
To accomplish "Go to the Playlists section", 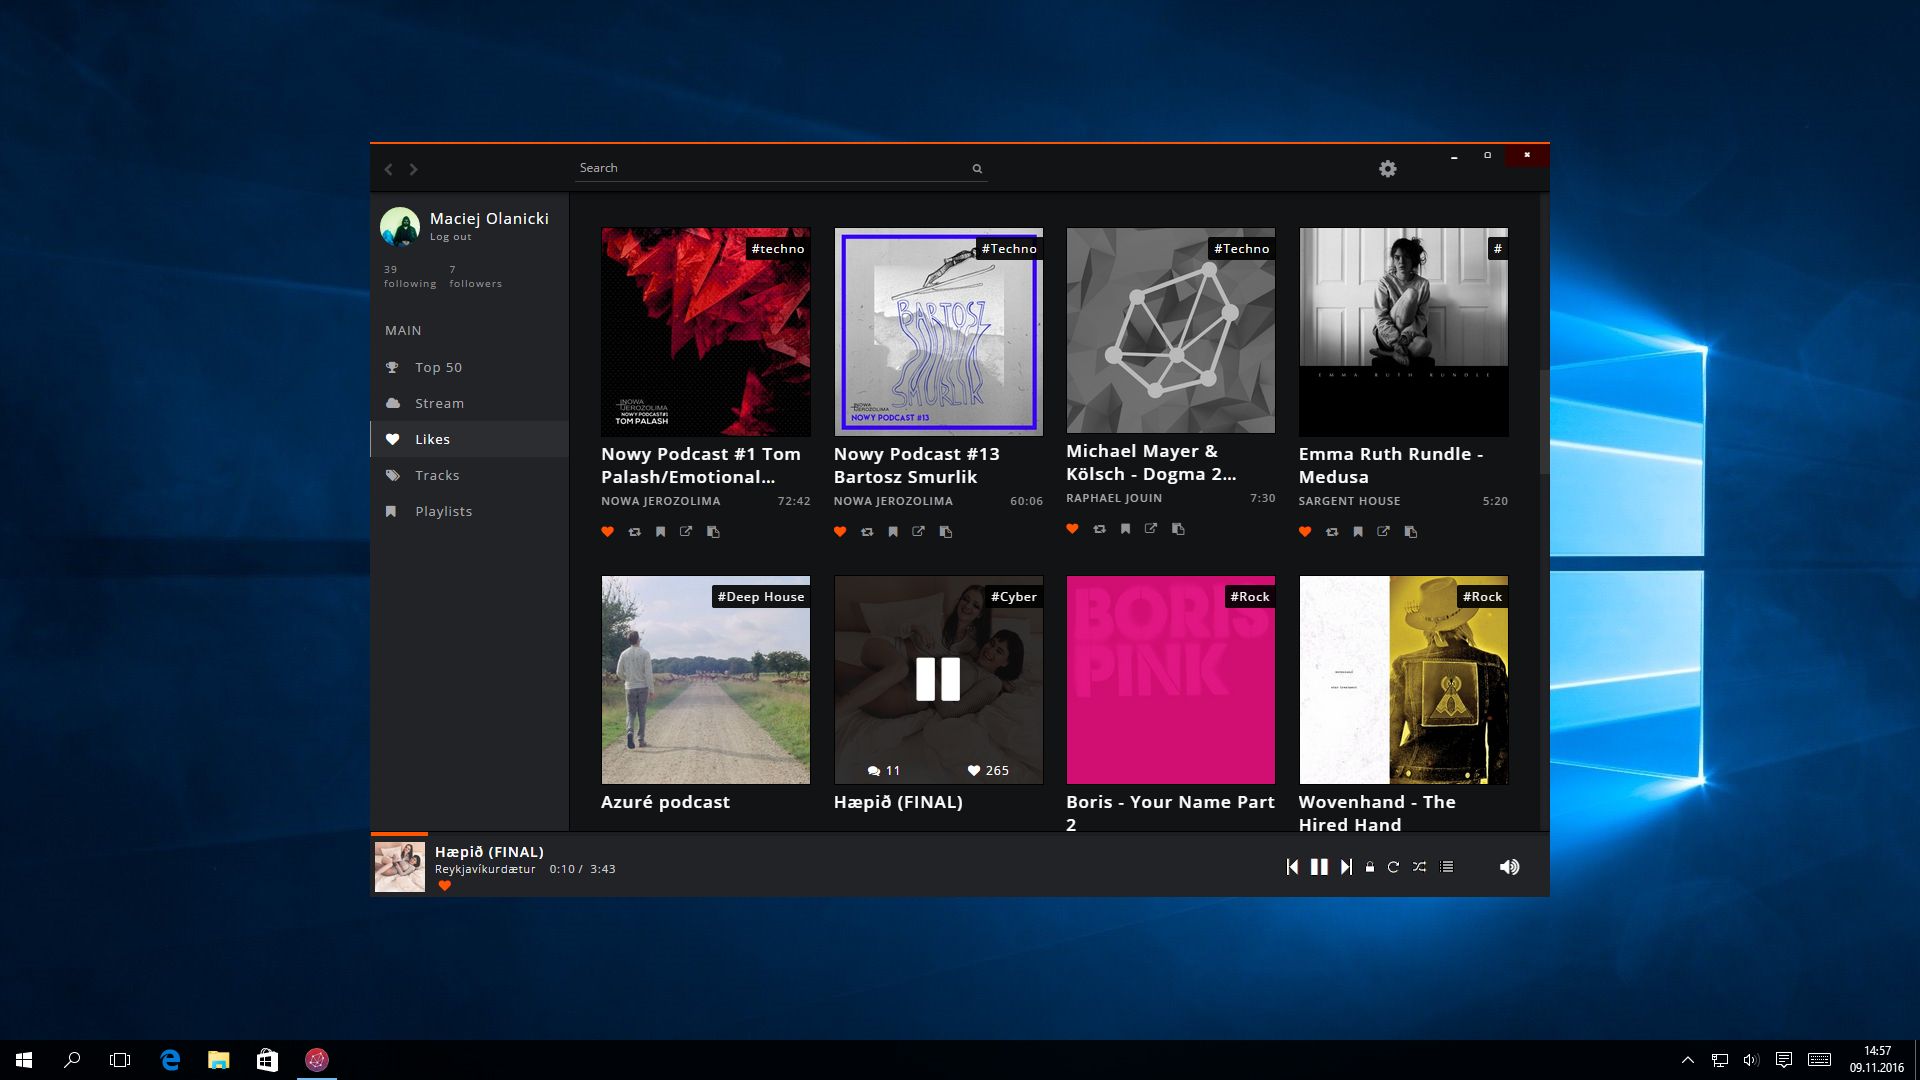I will 443,511.
